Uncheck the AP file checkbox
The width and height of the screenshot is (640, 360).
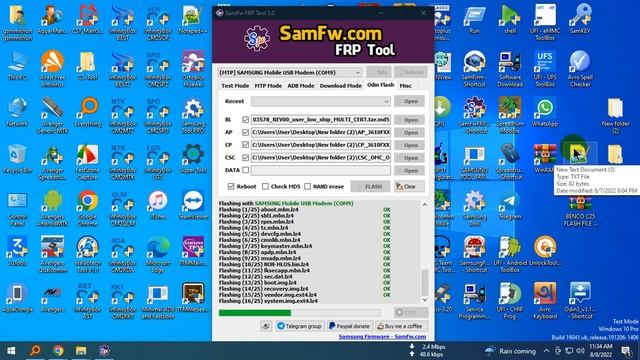(245, 132)
